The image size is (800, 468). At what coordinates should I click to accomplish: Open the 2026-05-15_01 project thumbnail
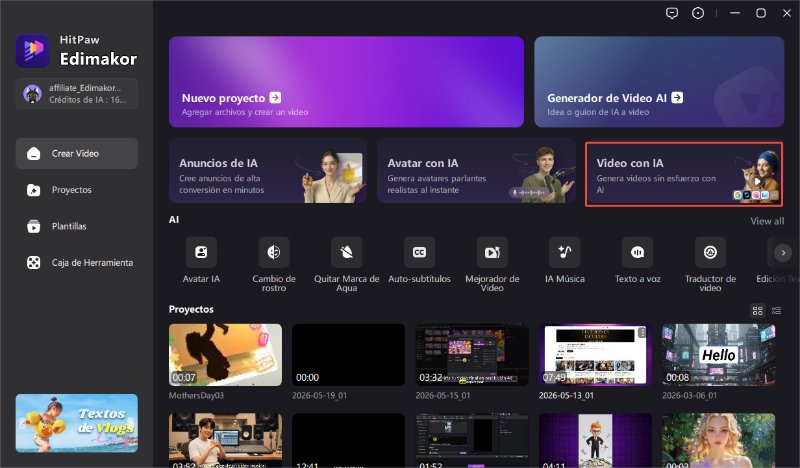472,355
